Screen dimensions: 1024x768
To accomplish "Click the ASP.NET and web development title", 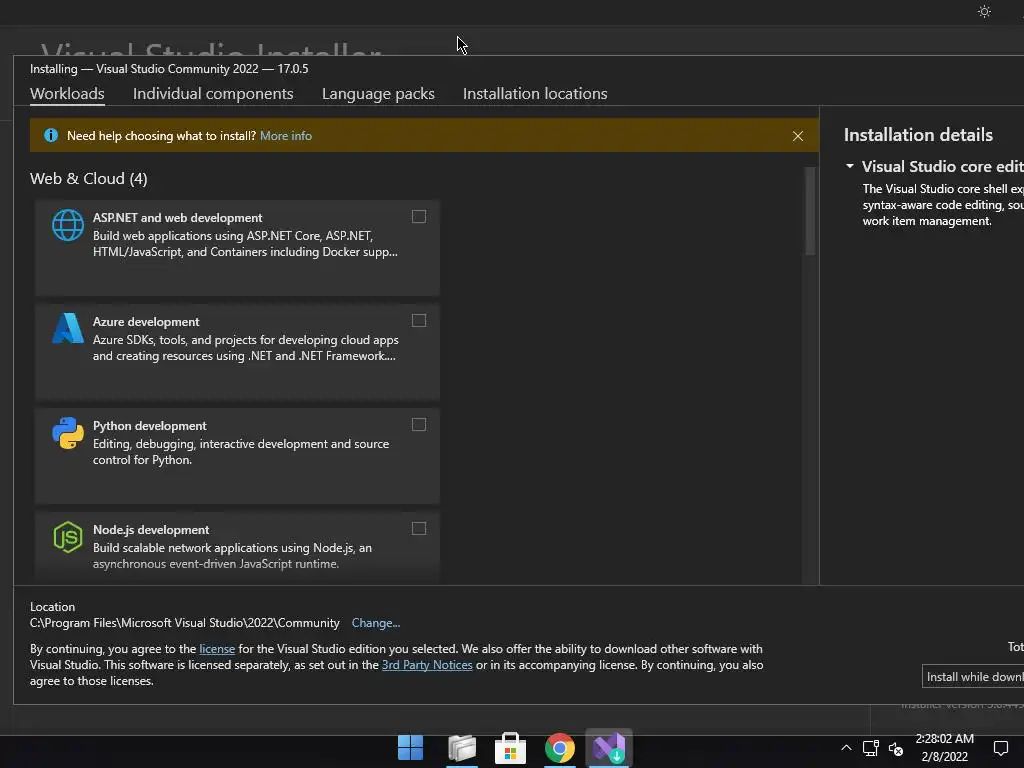I will 178,217.
